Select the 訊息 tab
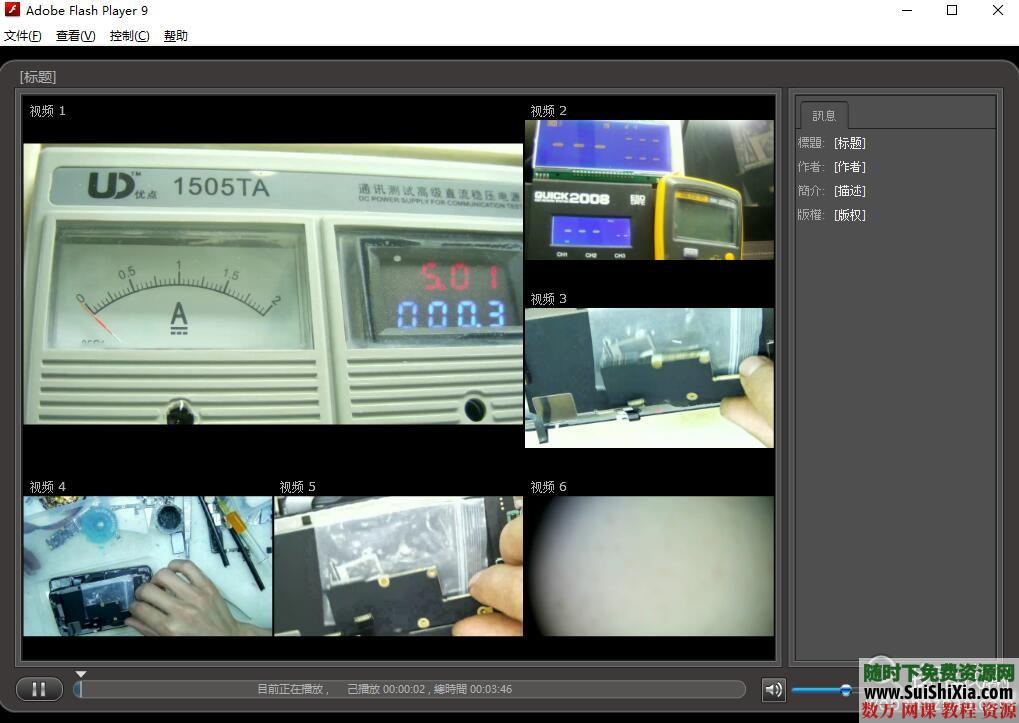 click(824, 115)
